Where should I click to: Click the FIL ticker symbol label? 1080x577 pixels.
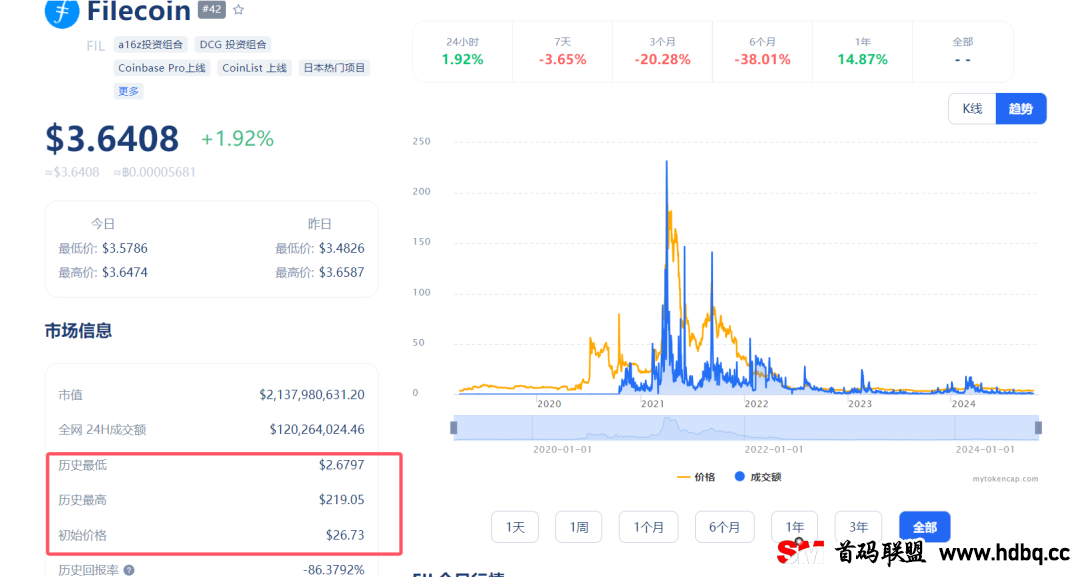(x=96, y=46)
